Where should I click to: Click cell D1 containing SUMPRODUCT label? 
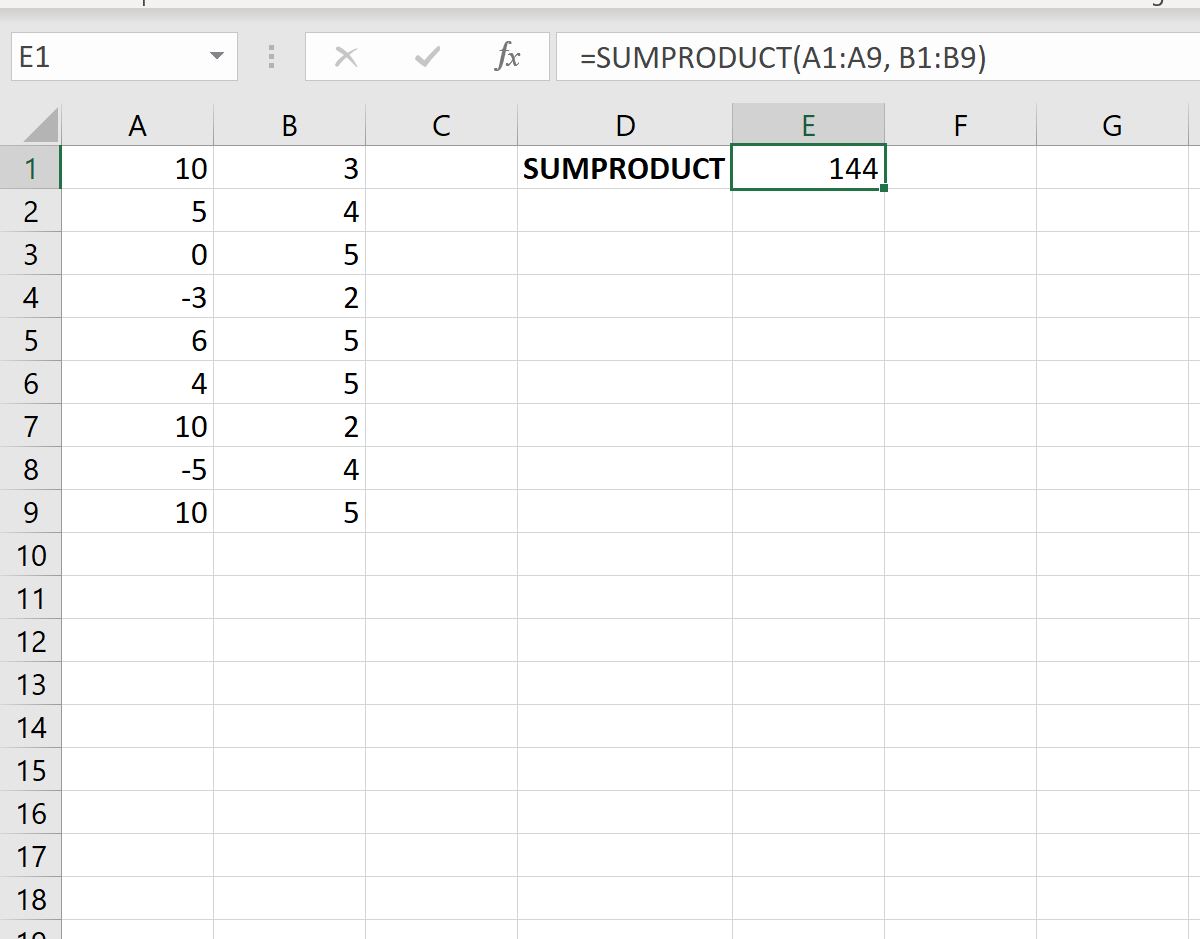click(x=624, y=168)
